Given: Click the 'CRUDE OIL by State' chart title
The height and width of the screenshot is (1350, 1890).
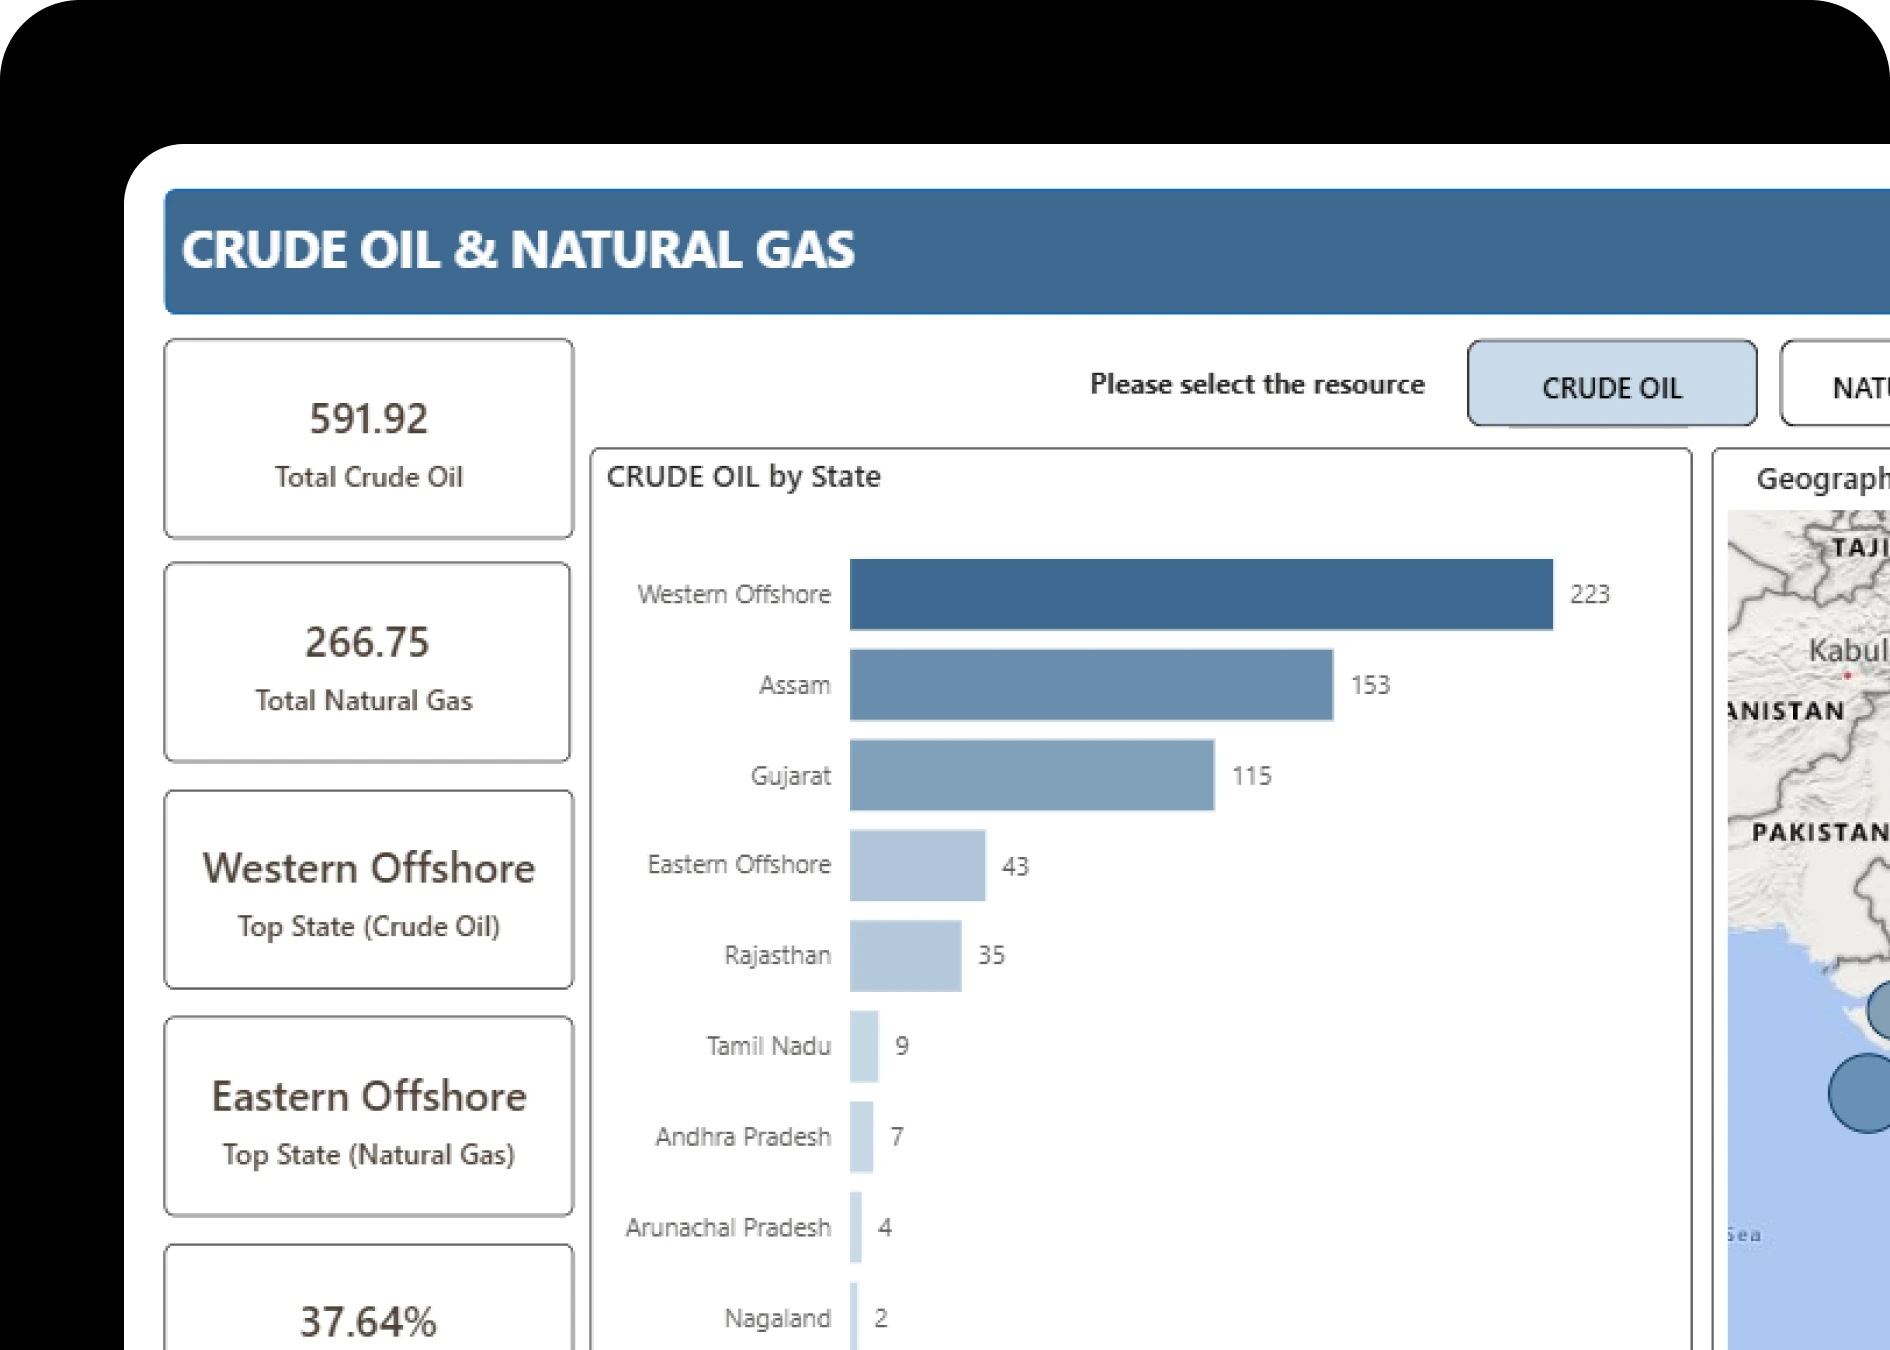Looking at the screenshot, I should point(743,477).
